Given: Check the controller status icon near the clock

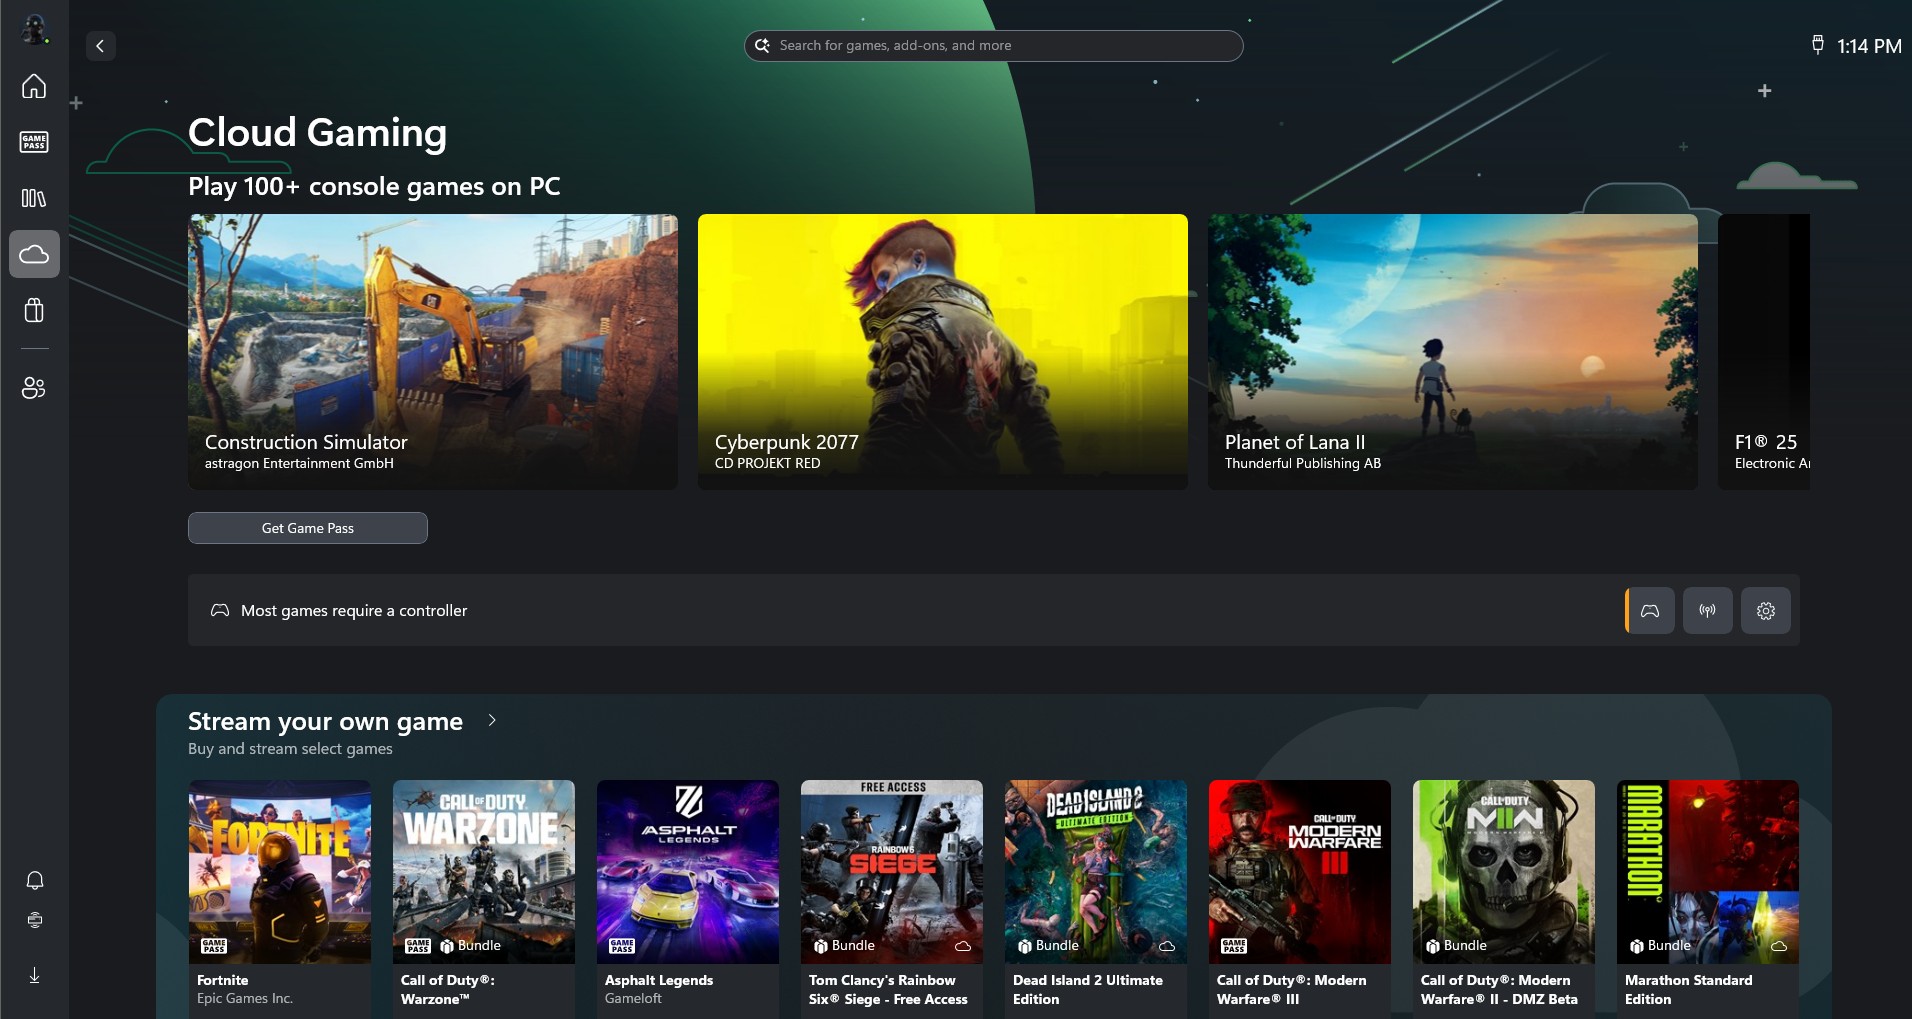Looking at the screenshot, I should pyautogui.click(x=1817, y=45).
